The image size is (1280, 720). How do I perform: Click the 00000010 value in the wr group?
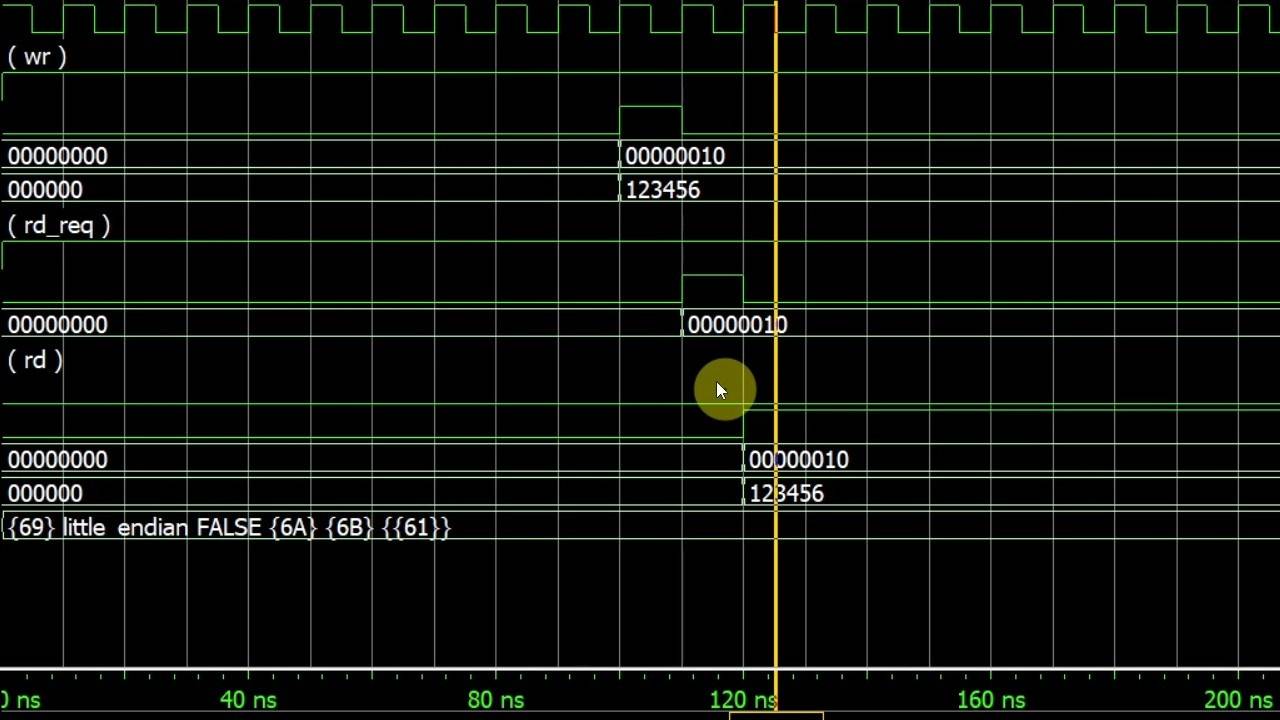(675, 156)
